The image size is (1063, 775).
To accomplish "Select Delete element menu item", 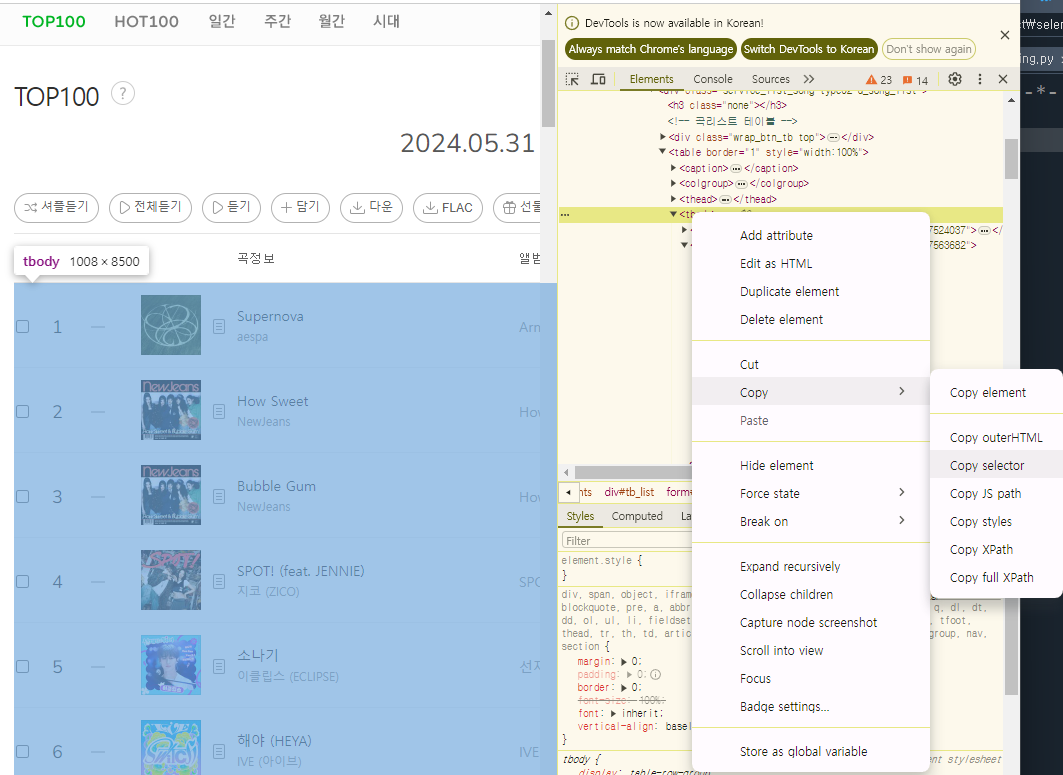I will click(781, 320).
